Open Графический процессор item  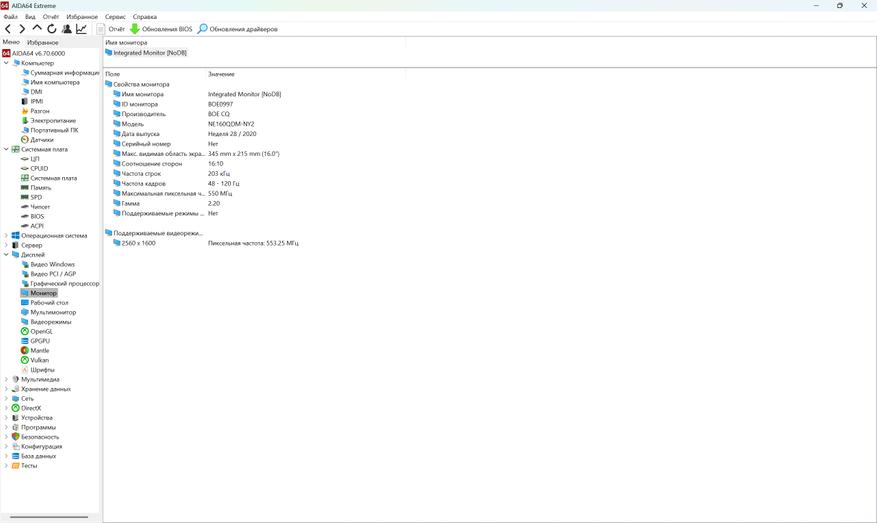(x=60, y=284)
